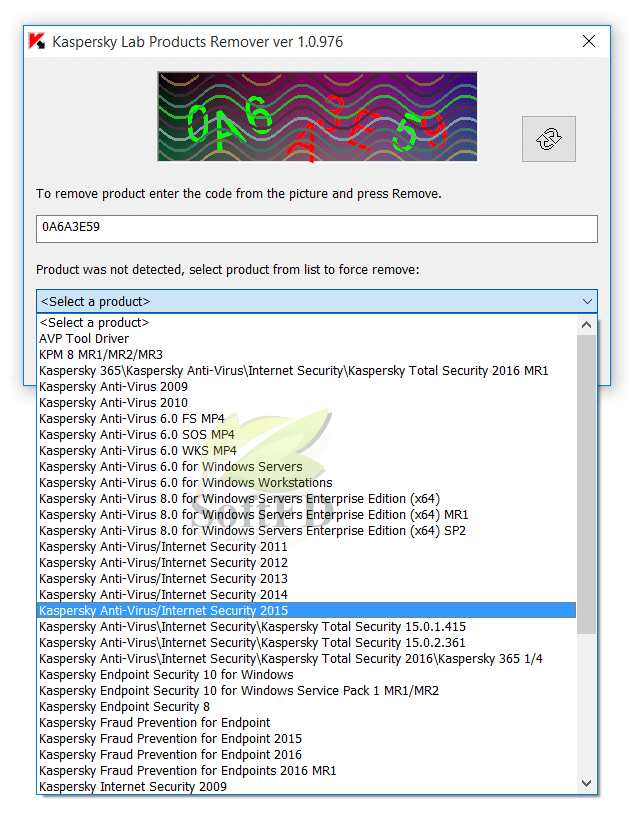Choose Anti-Virus/Internet Security 2012

point(306,563)
